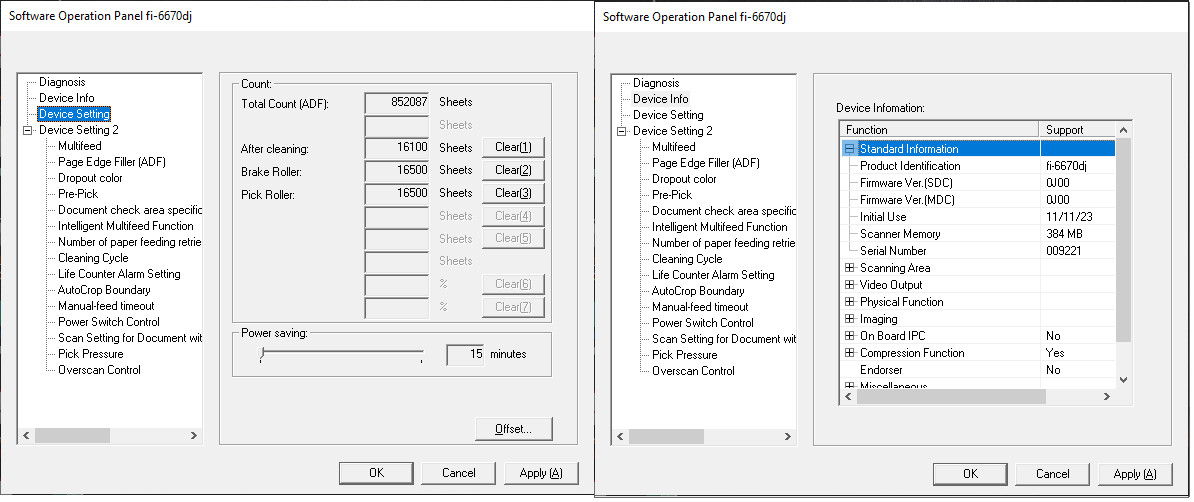The width and height of the screenshot is (1194, 502).
Task: Click Total Count (ADF) value field
Action: pos(397,102)
